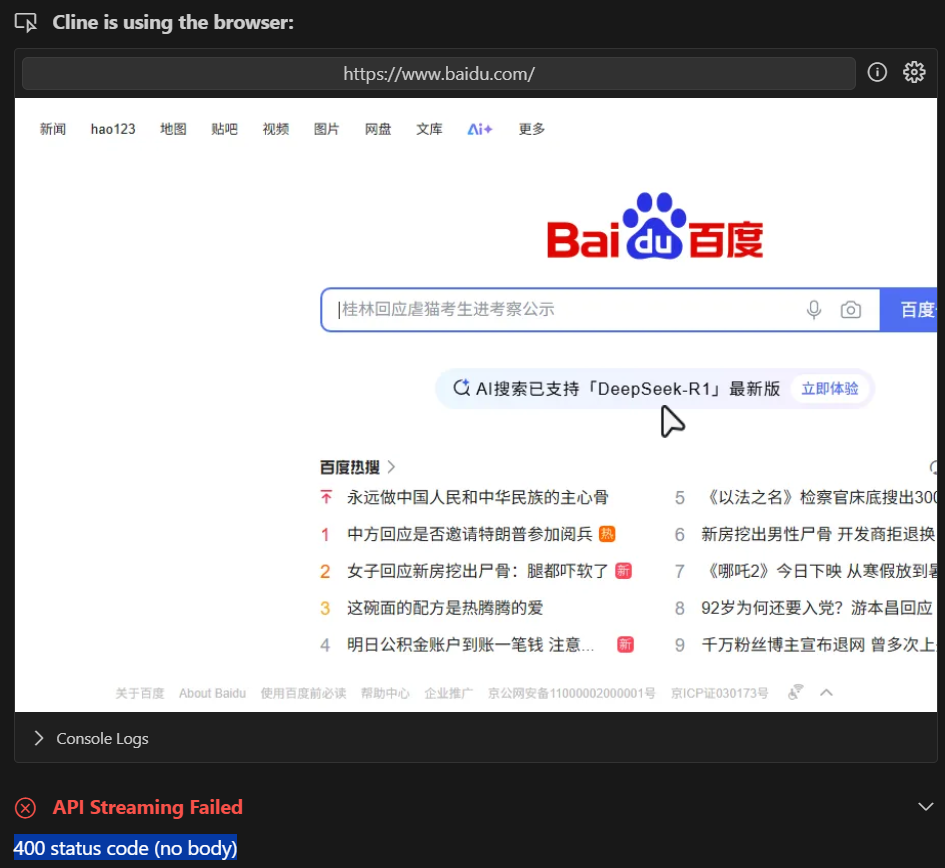This screenshot has height=868, width=945.
Task: Open browser settings gear icon
Action: [914, 72]
